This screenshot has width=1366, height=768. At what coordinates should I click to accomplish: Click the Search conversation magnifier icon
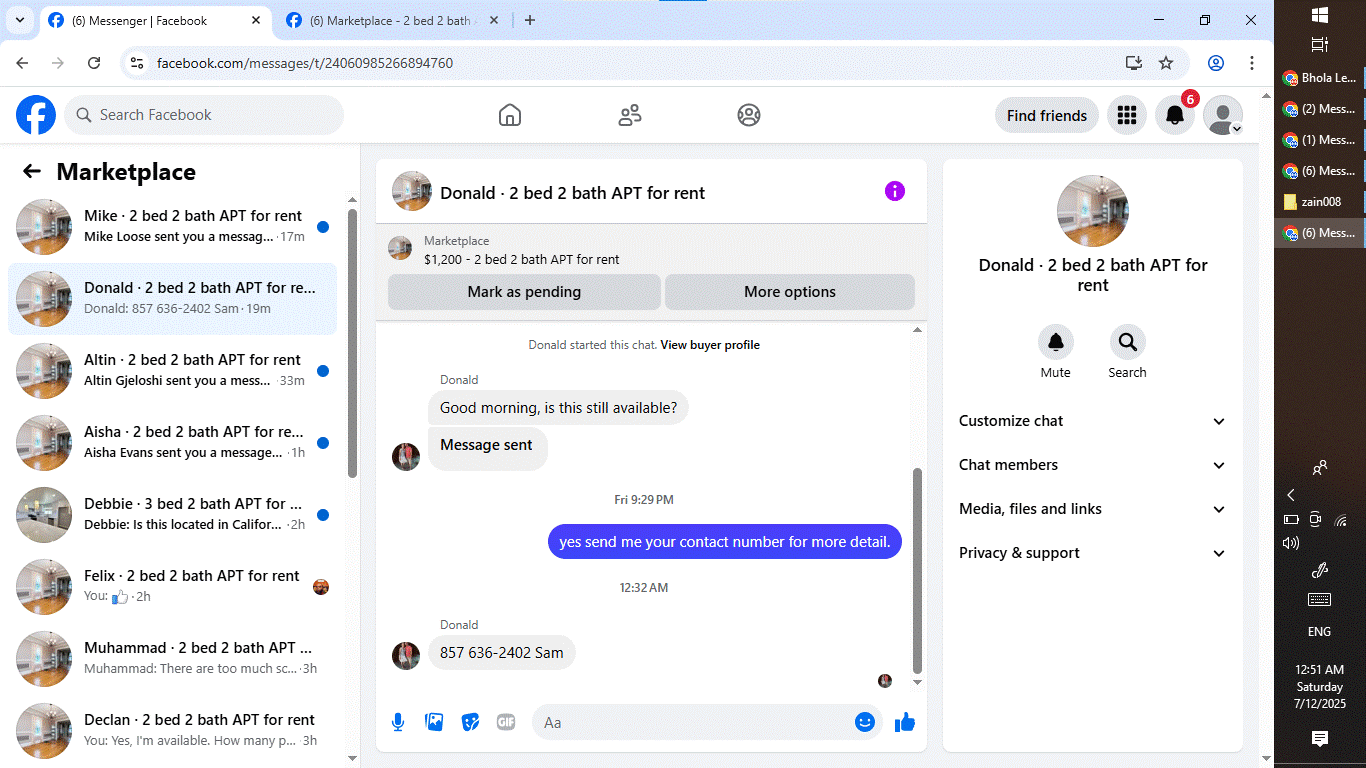pyautogui.click(x=1127, y=343)
